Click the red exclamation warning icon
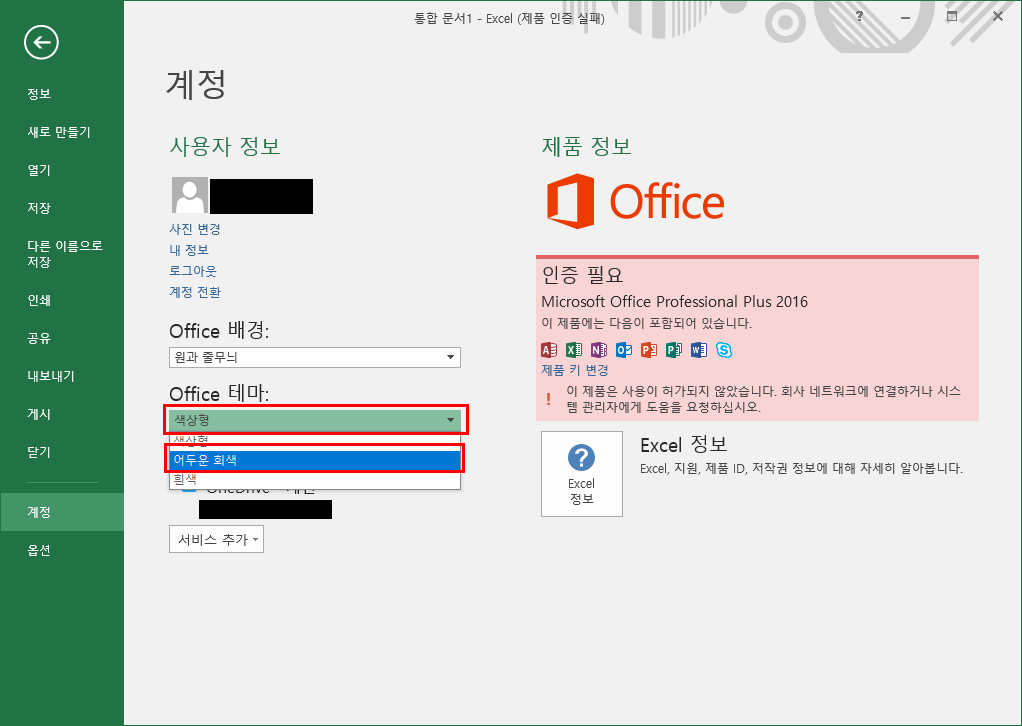This screenshot has height=726, width=1022. click(548, 399)
